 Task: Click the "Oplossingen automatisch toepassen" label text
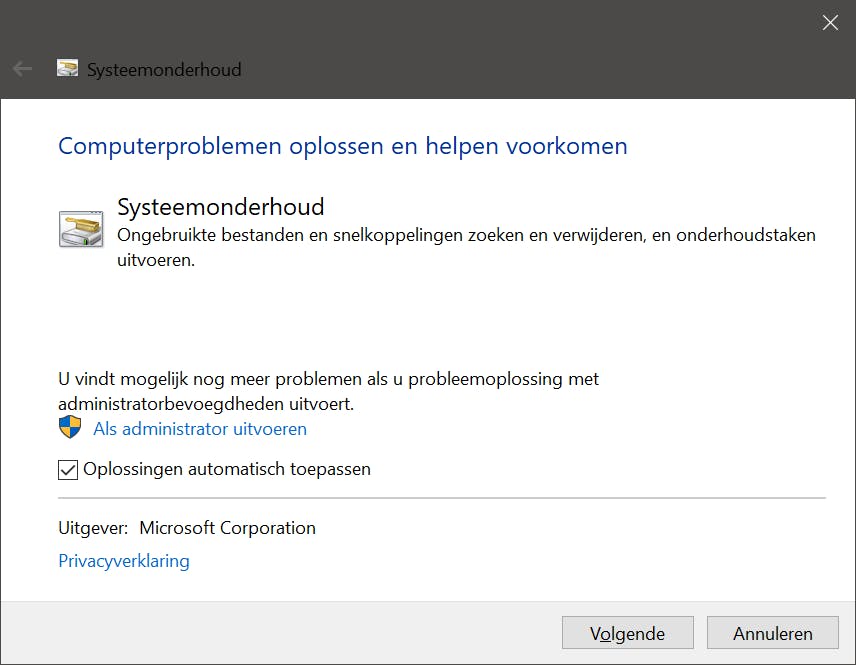227,469
